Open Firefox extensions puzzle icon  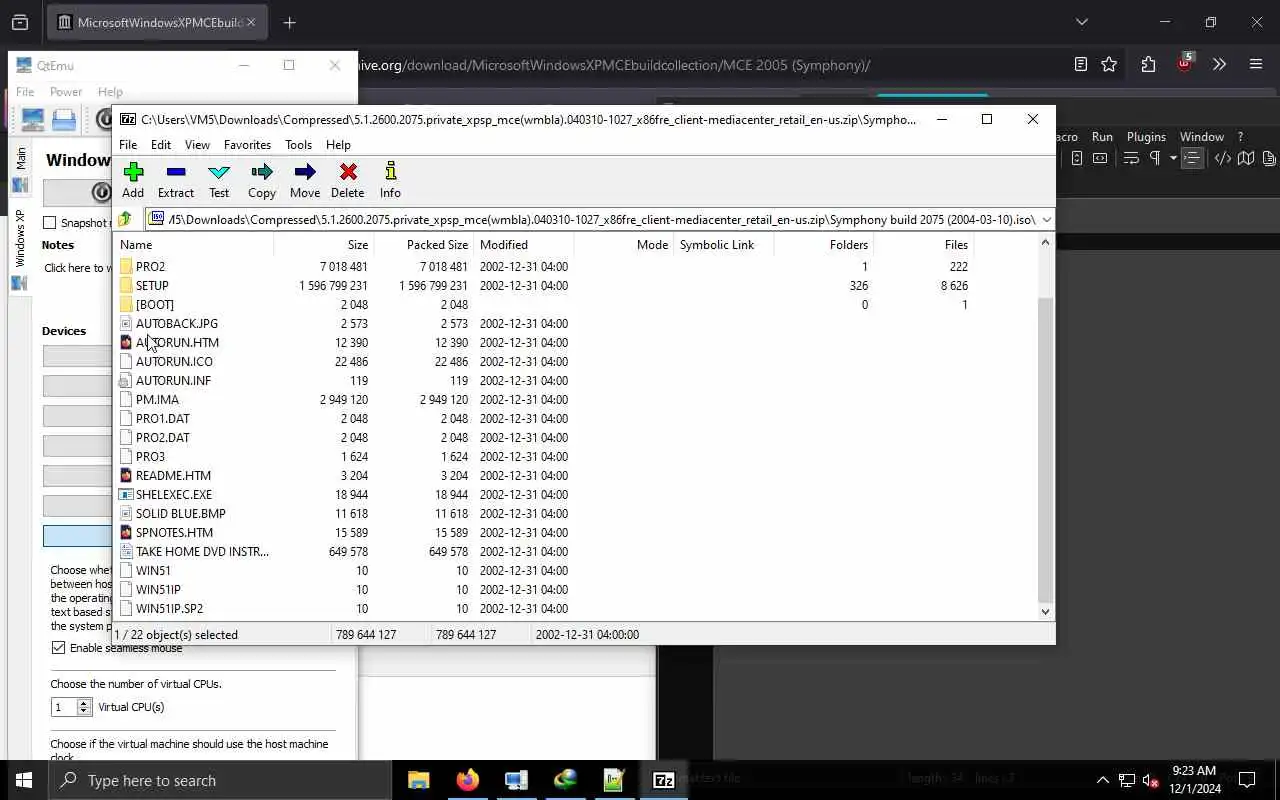click(1148, 65)
